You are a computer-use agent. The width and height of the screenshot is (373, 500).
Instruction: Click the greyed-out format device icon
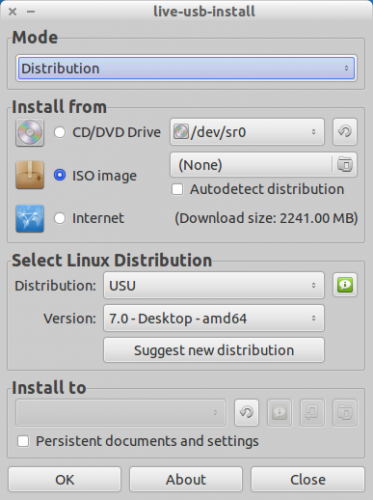[x=312, y=413]
